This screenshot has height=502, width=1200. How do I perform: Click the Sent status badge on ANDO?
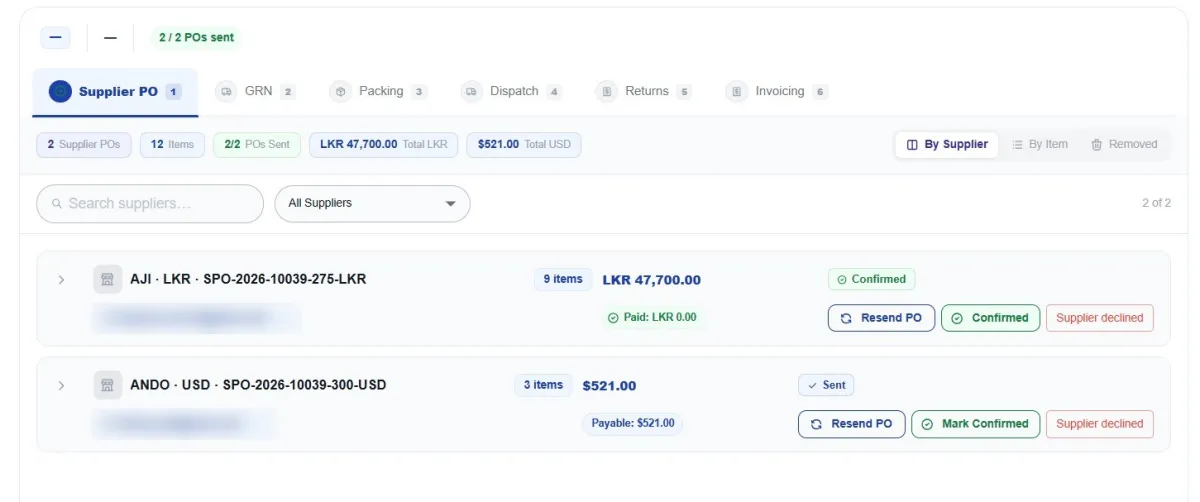(x=826, y=385)
